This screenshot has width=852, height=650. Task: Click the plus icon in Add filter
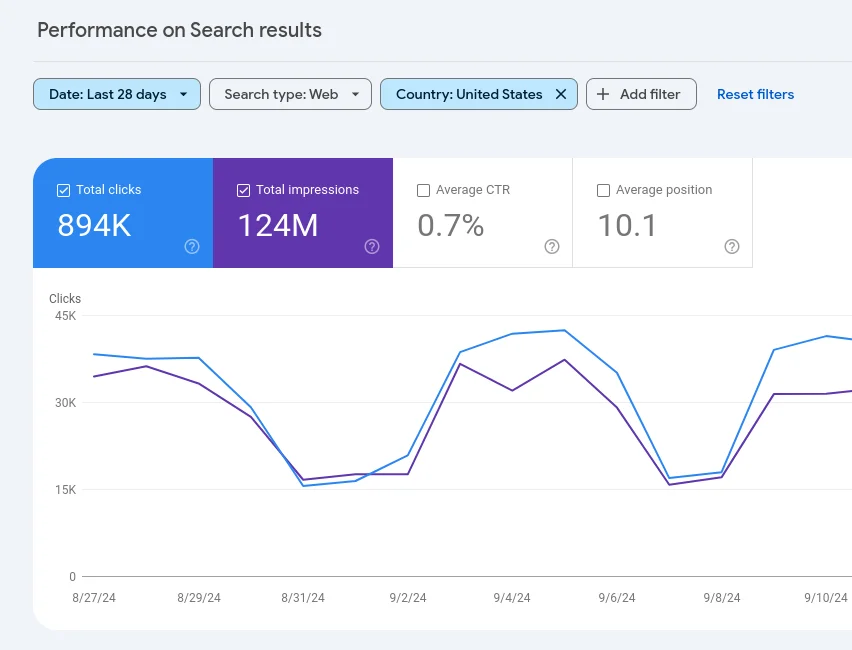click(603, 94)
